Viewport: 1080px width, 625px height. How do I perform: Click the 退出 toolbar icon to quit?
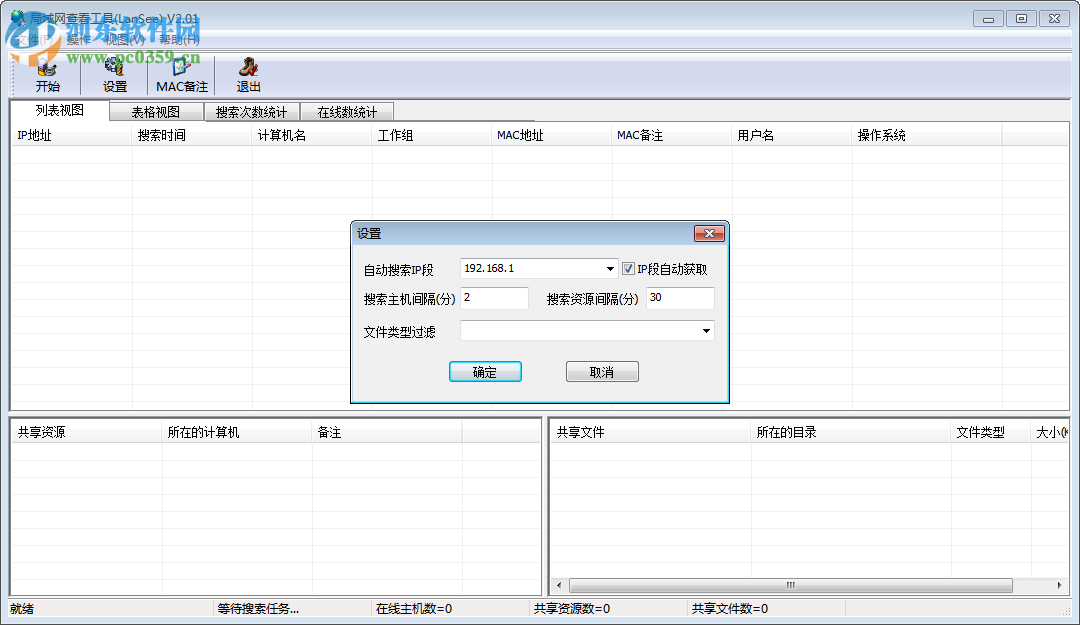point(247,74)
